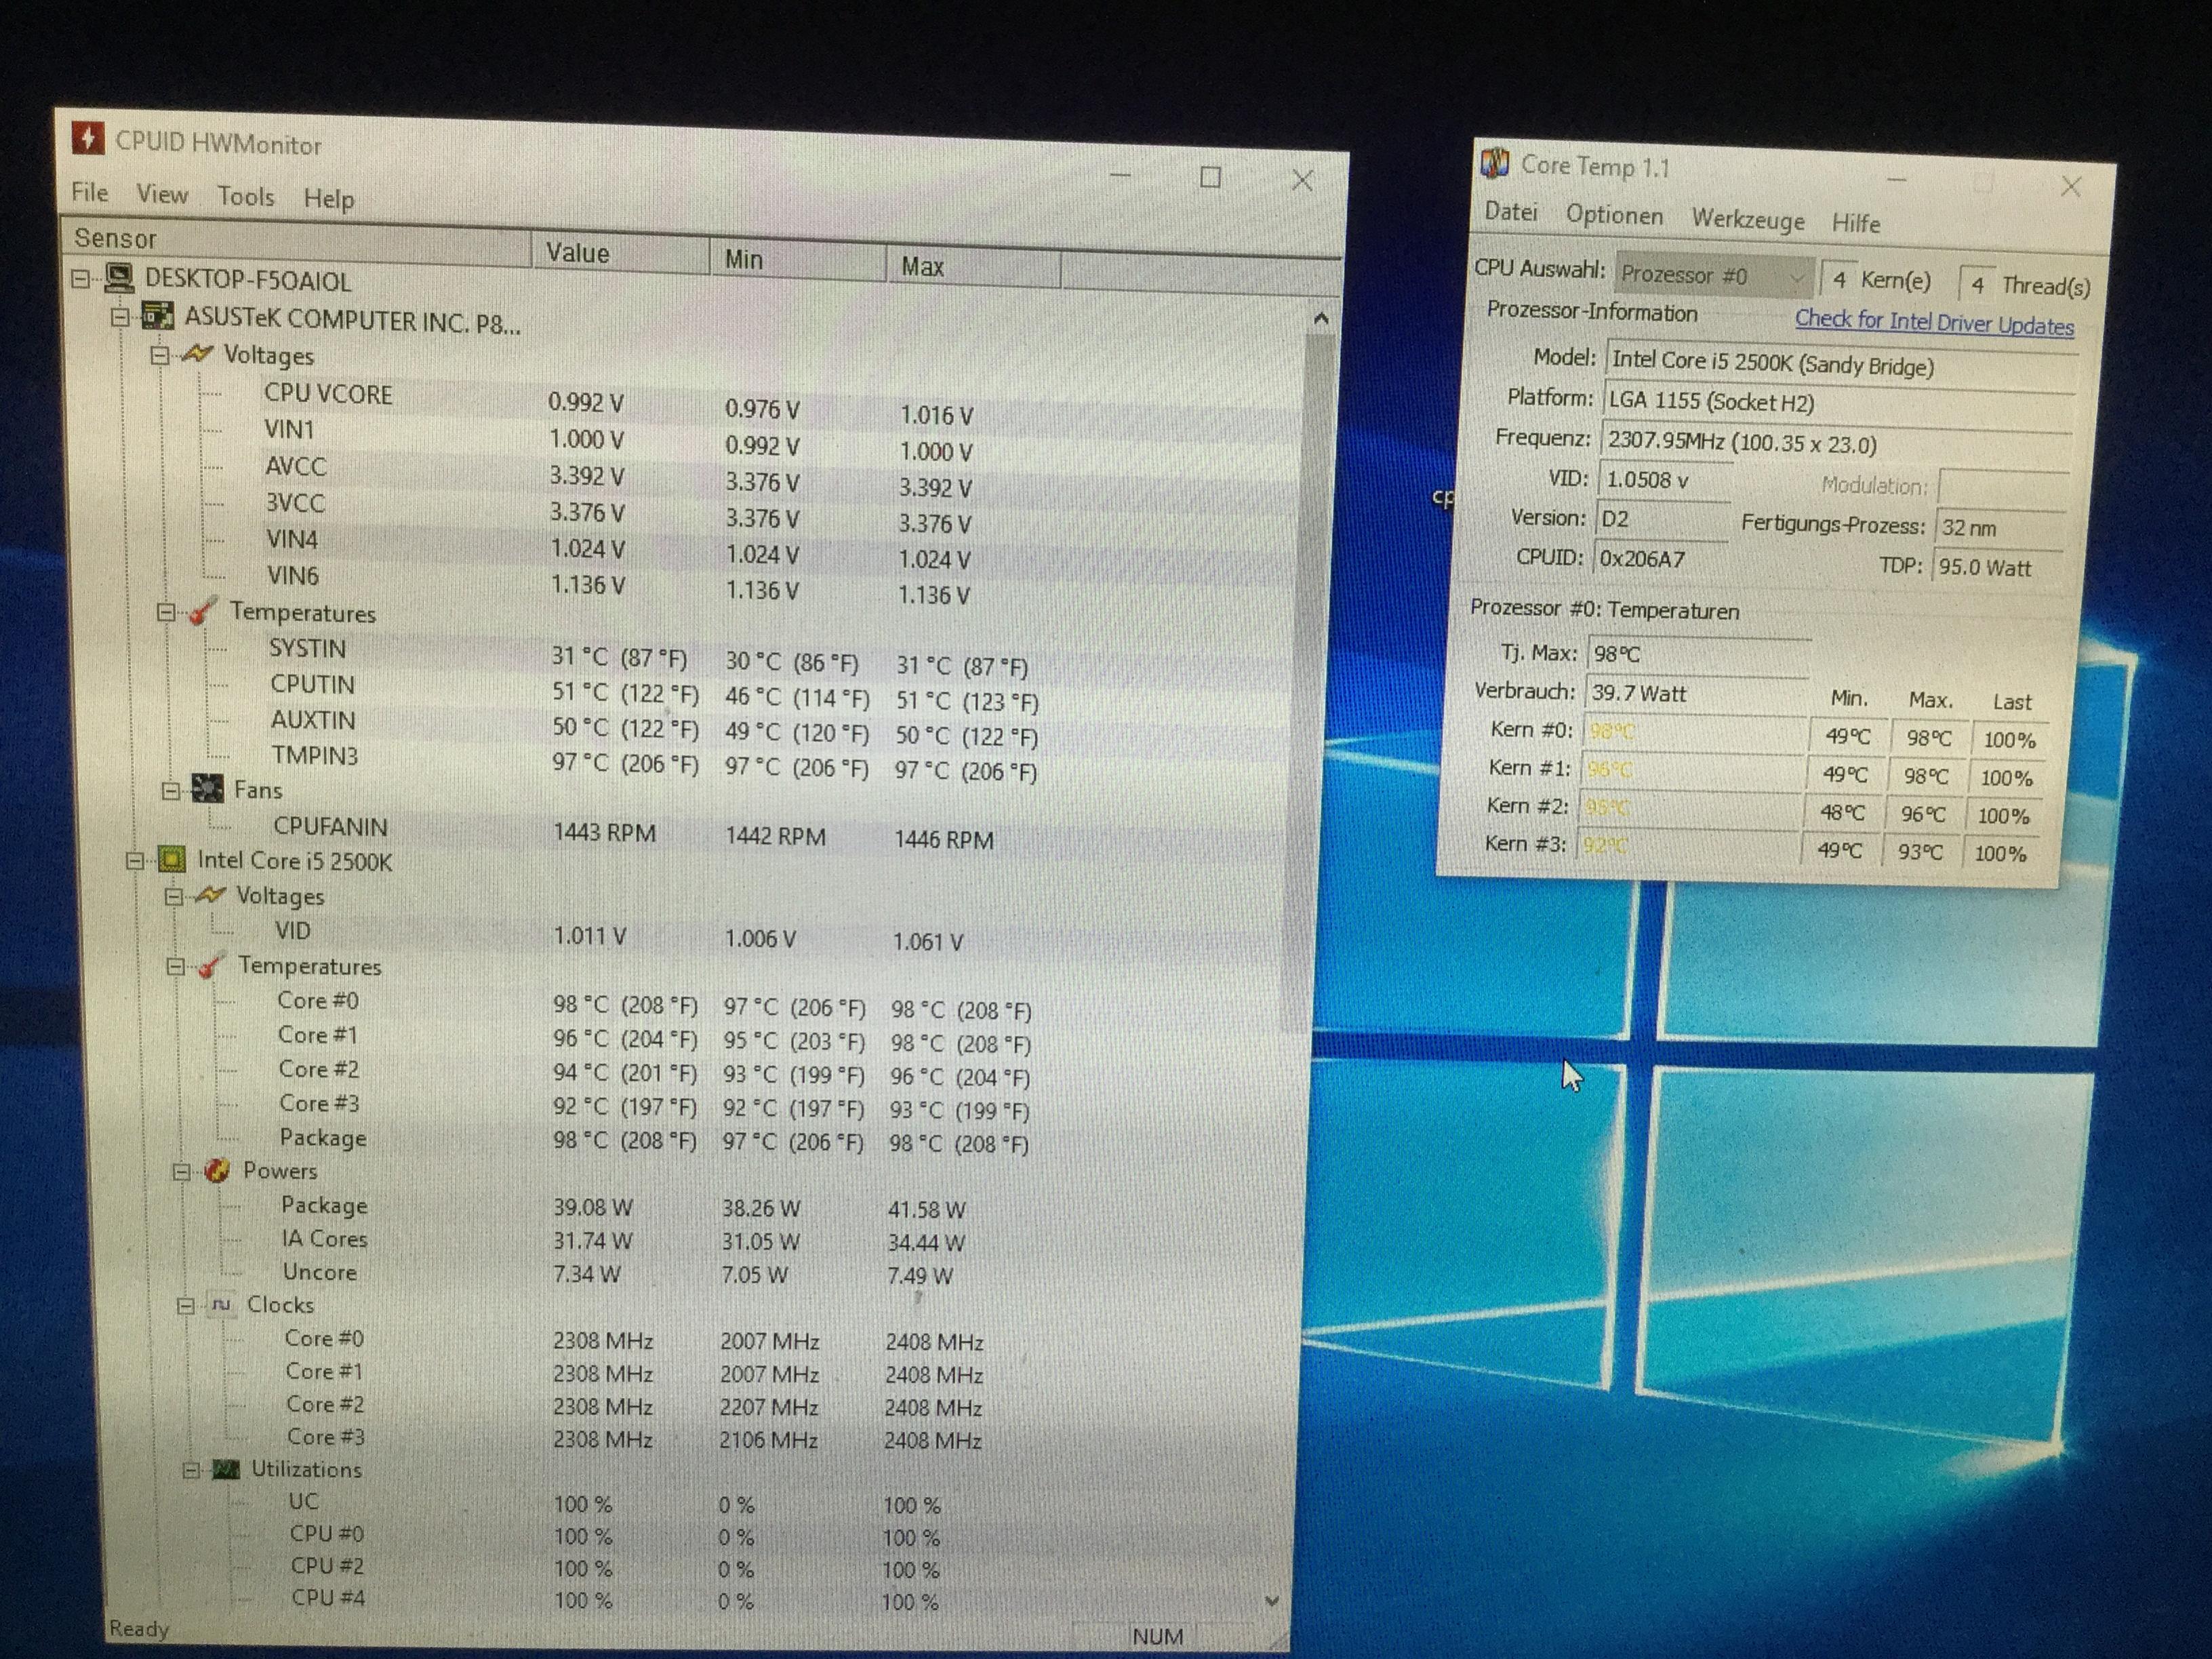Click the Powers flame icon
This screenshot has width=2212, height=1659.
[217, 1170]
